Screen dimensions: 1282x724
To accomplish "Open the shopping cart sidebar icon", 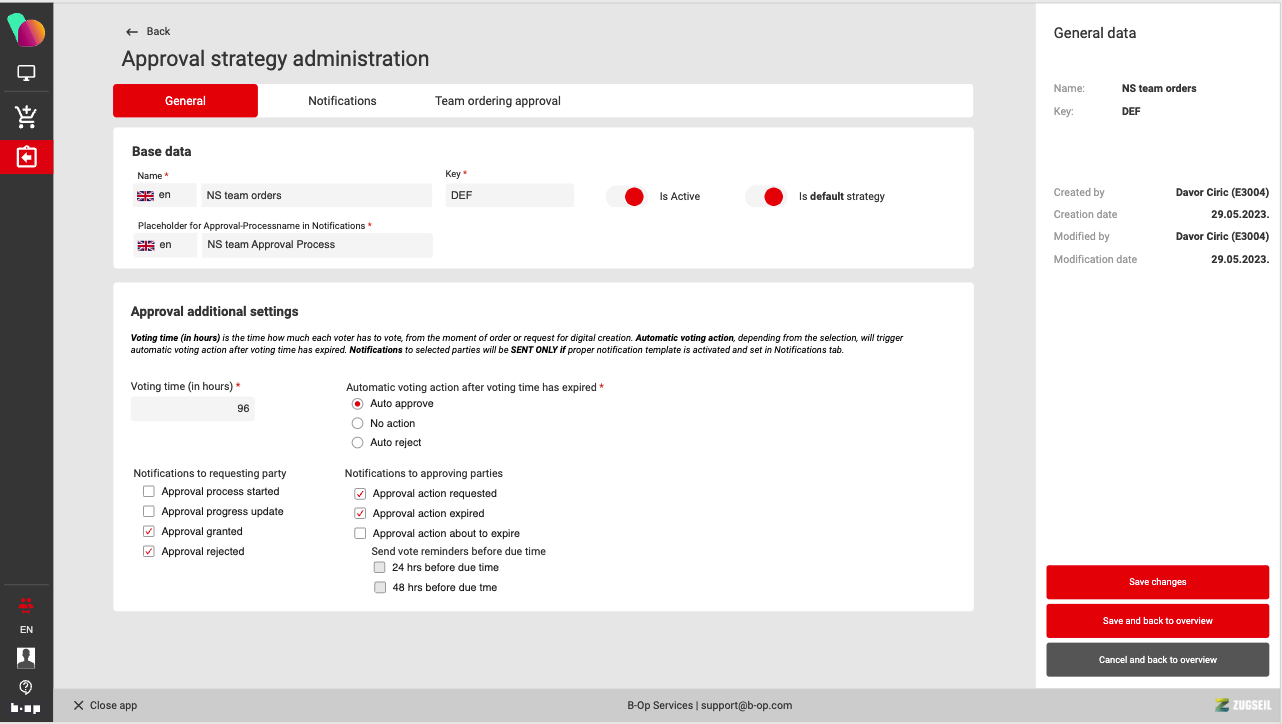I will (26, 117).
